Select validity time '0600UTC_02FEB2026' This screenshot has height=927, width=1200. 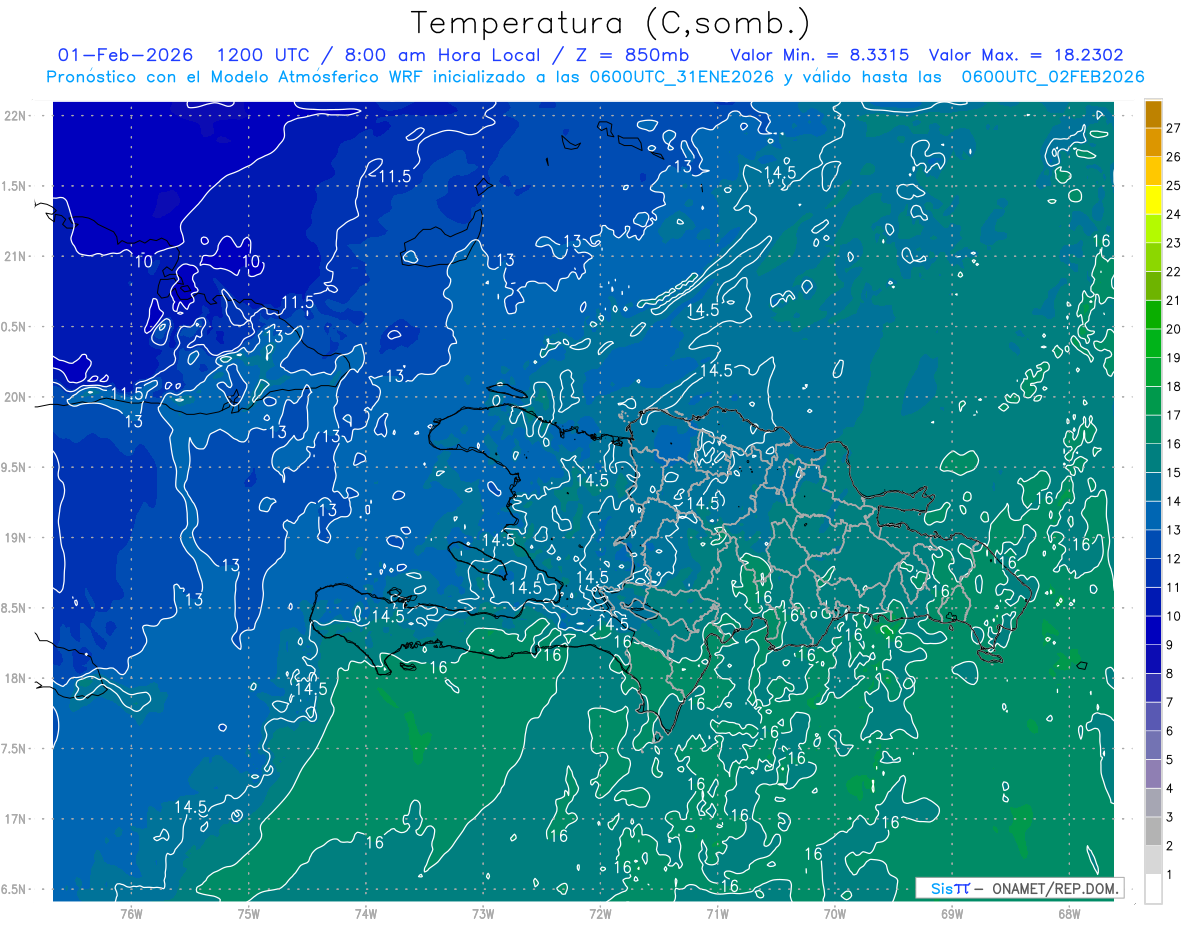[1052, 77]
